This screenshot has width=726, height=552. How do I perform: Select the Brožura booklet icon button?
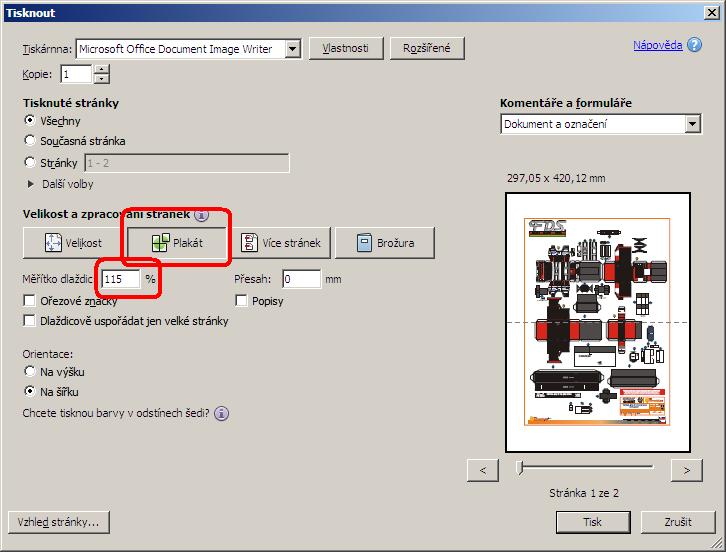pos(384,243)
